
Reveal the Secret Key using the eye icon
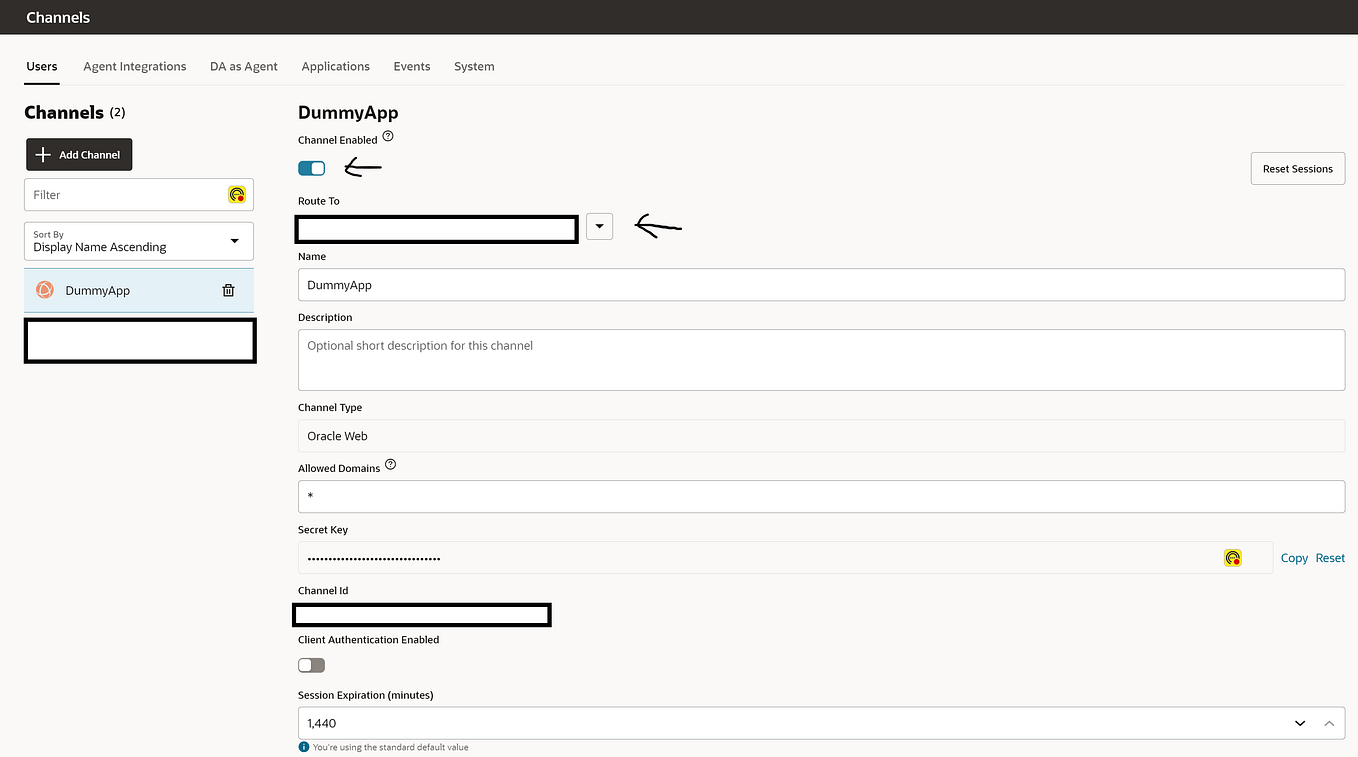1232,557
